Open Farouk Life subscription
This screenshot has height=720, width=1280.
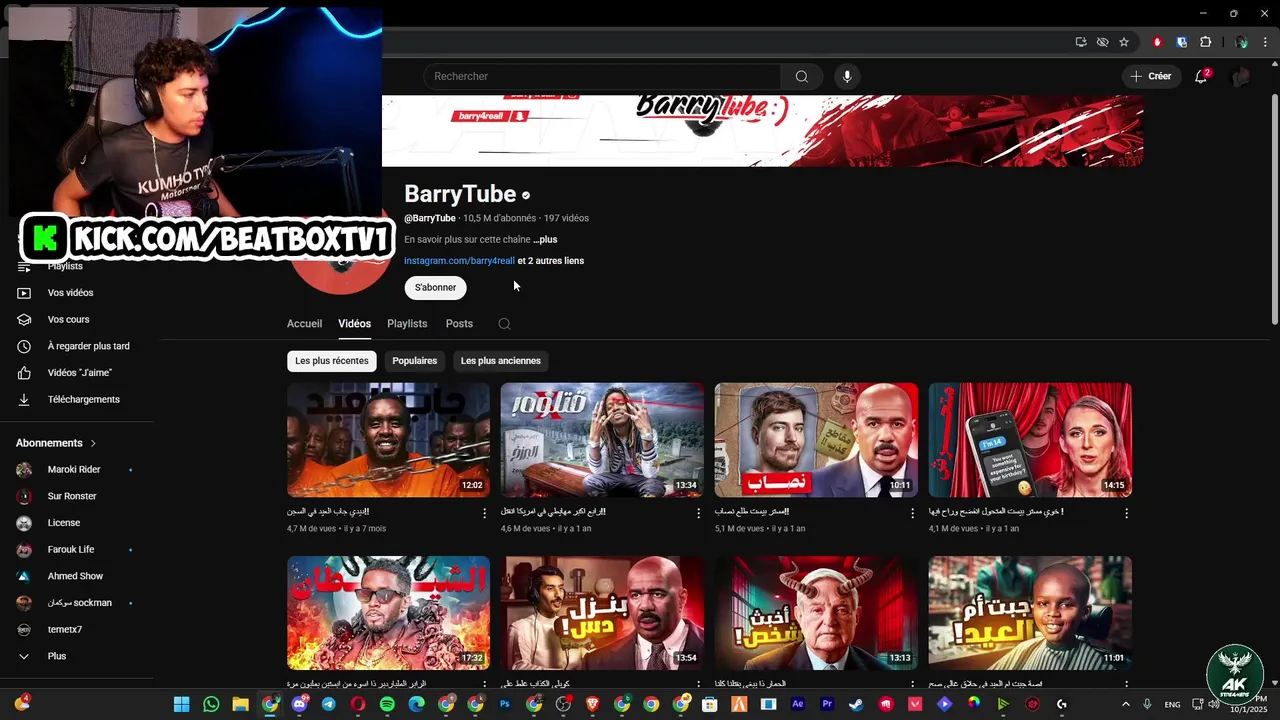coord(71,550)
